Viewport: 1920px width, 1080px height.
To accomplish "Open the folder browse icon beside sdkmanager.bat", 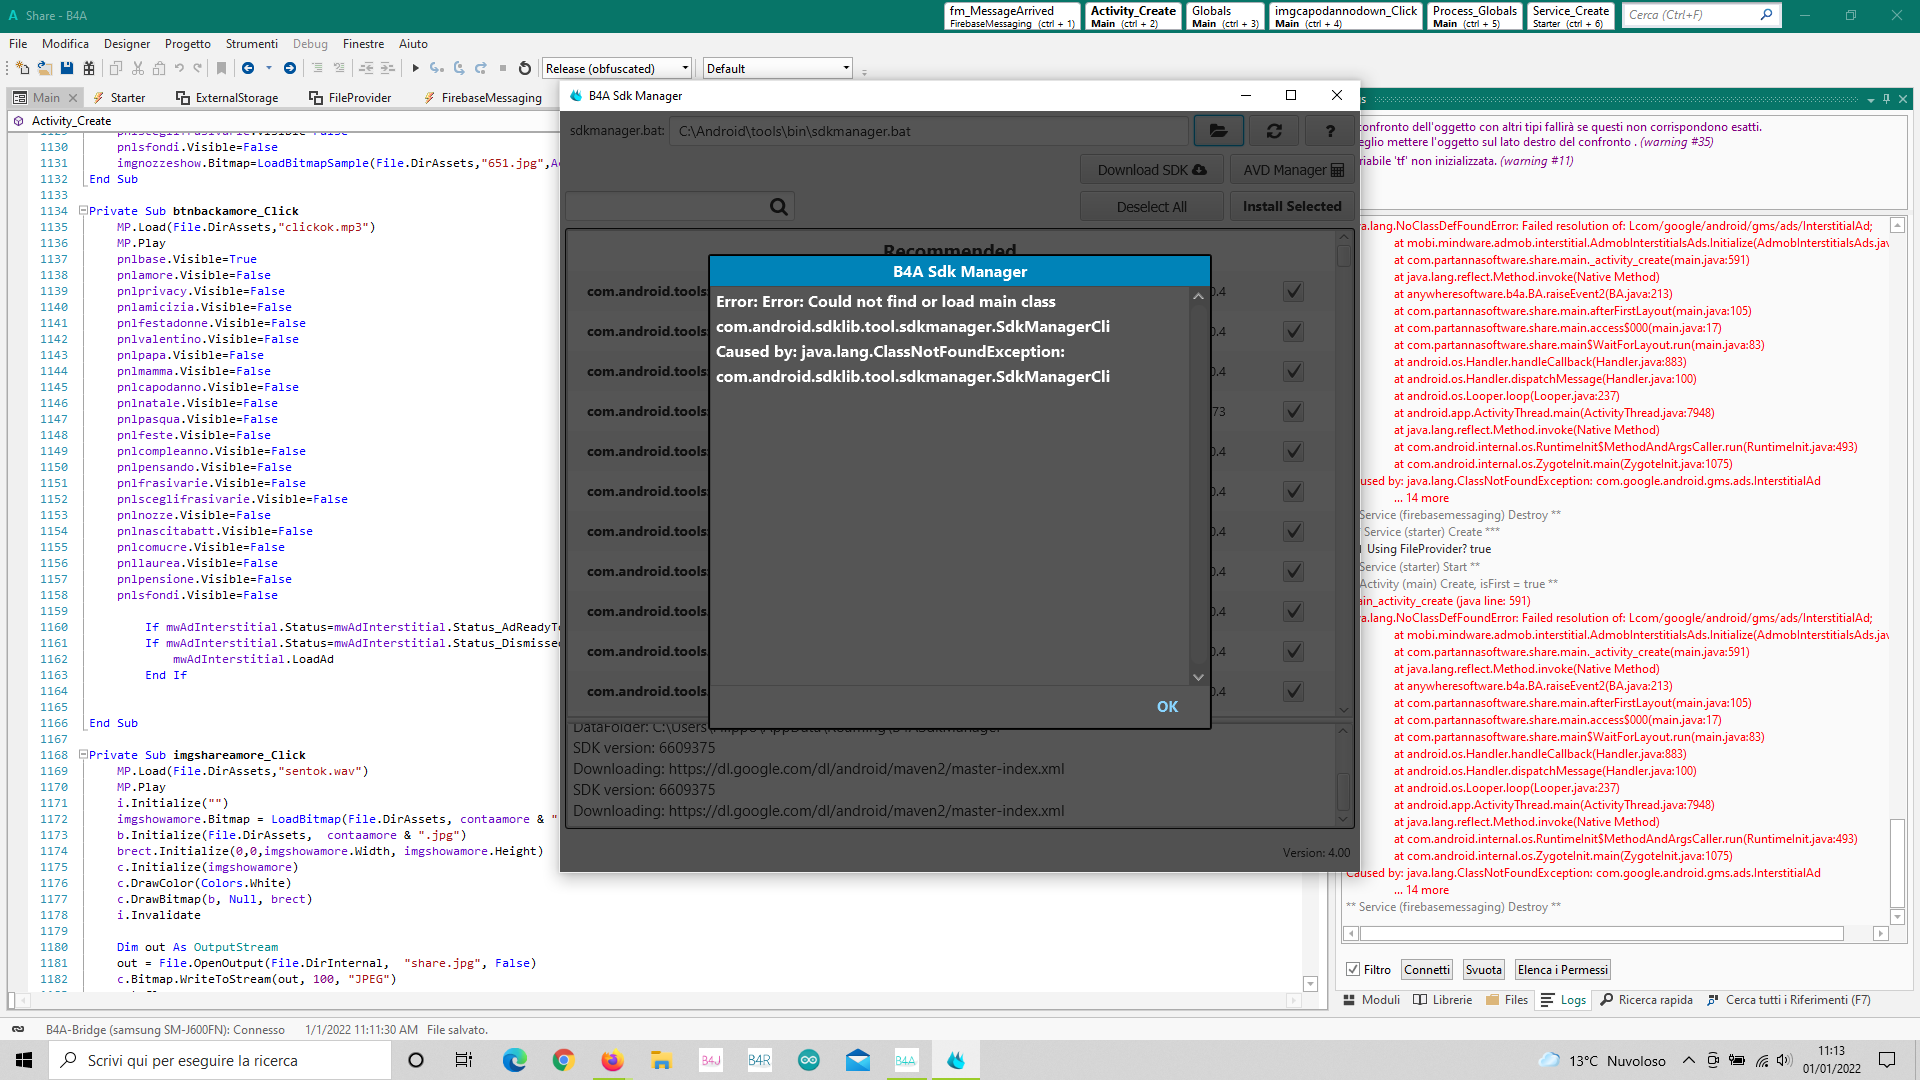I will (1218, 131).
